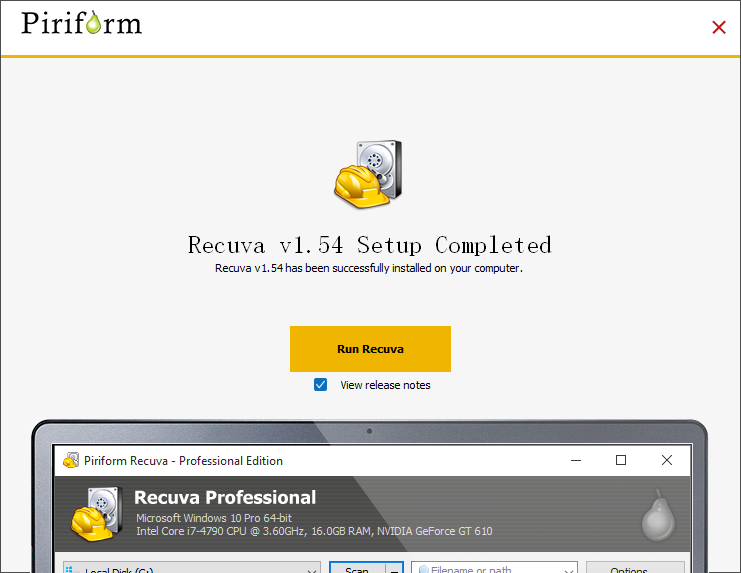Image resolution: width=741 pixels, height=573 pixels.
Task: Click the Run Recuva button
Action: click(x=370, y=349)
